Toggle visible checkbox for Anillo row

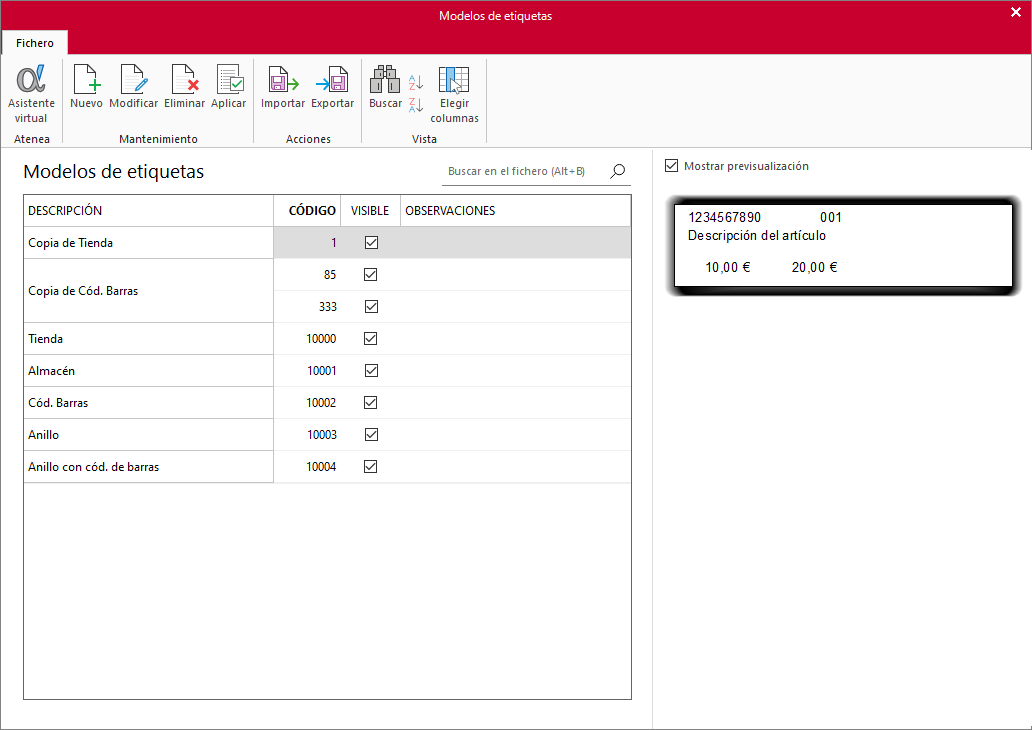tap(371, 434)
